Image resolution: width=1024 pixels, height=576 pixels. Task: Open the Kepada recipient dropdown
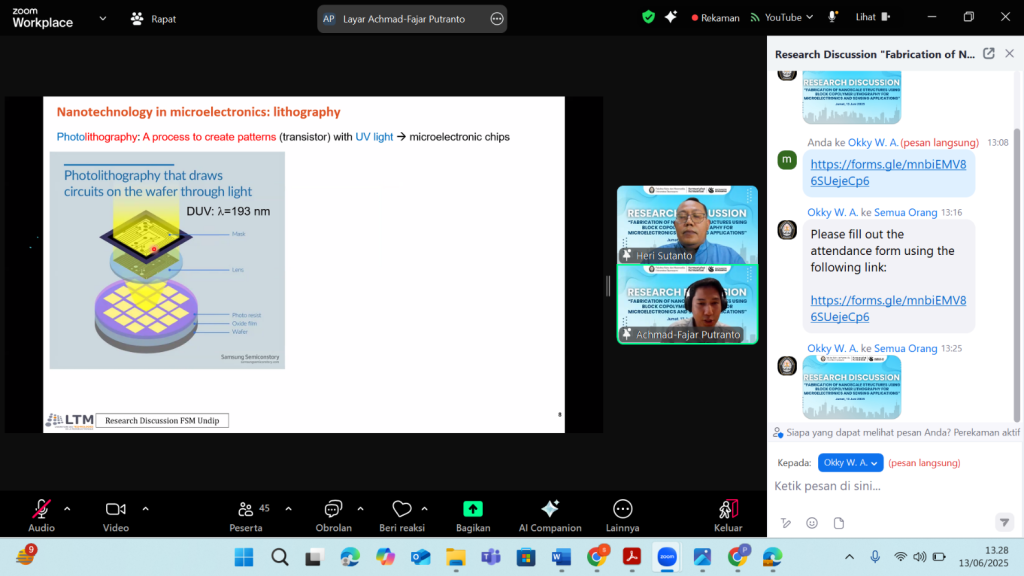pyautogui.click(x=850, y=463)
